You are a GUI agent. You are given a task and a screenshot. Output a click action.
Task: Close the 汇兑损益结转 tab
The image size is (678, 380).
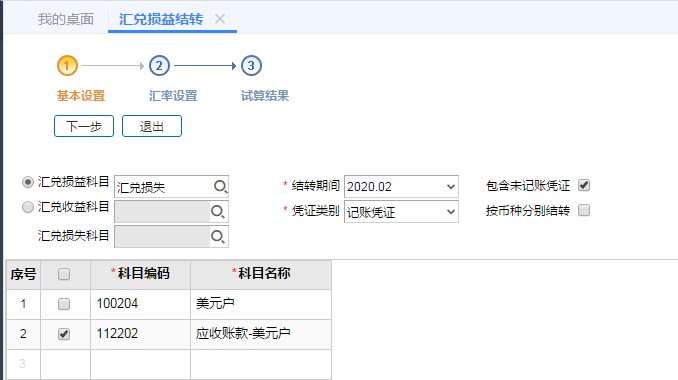pyautogui.click(x=220, y=19)
